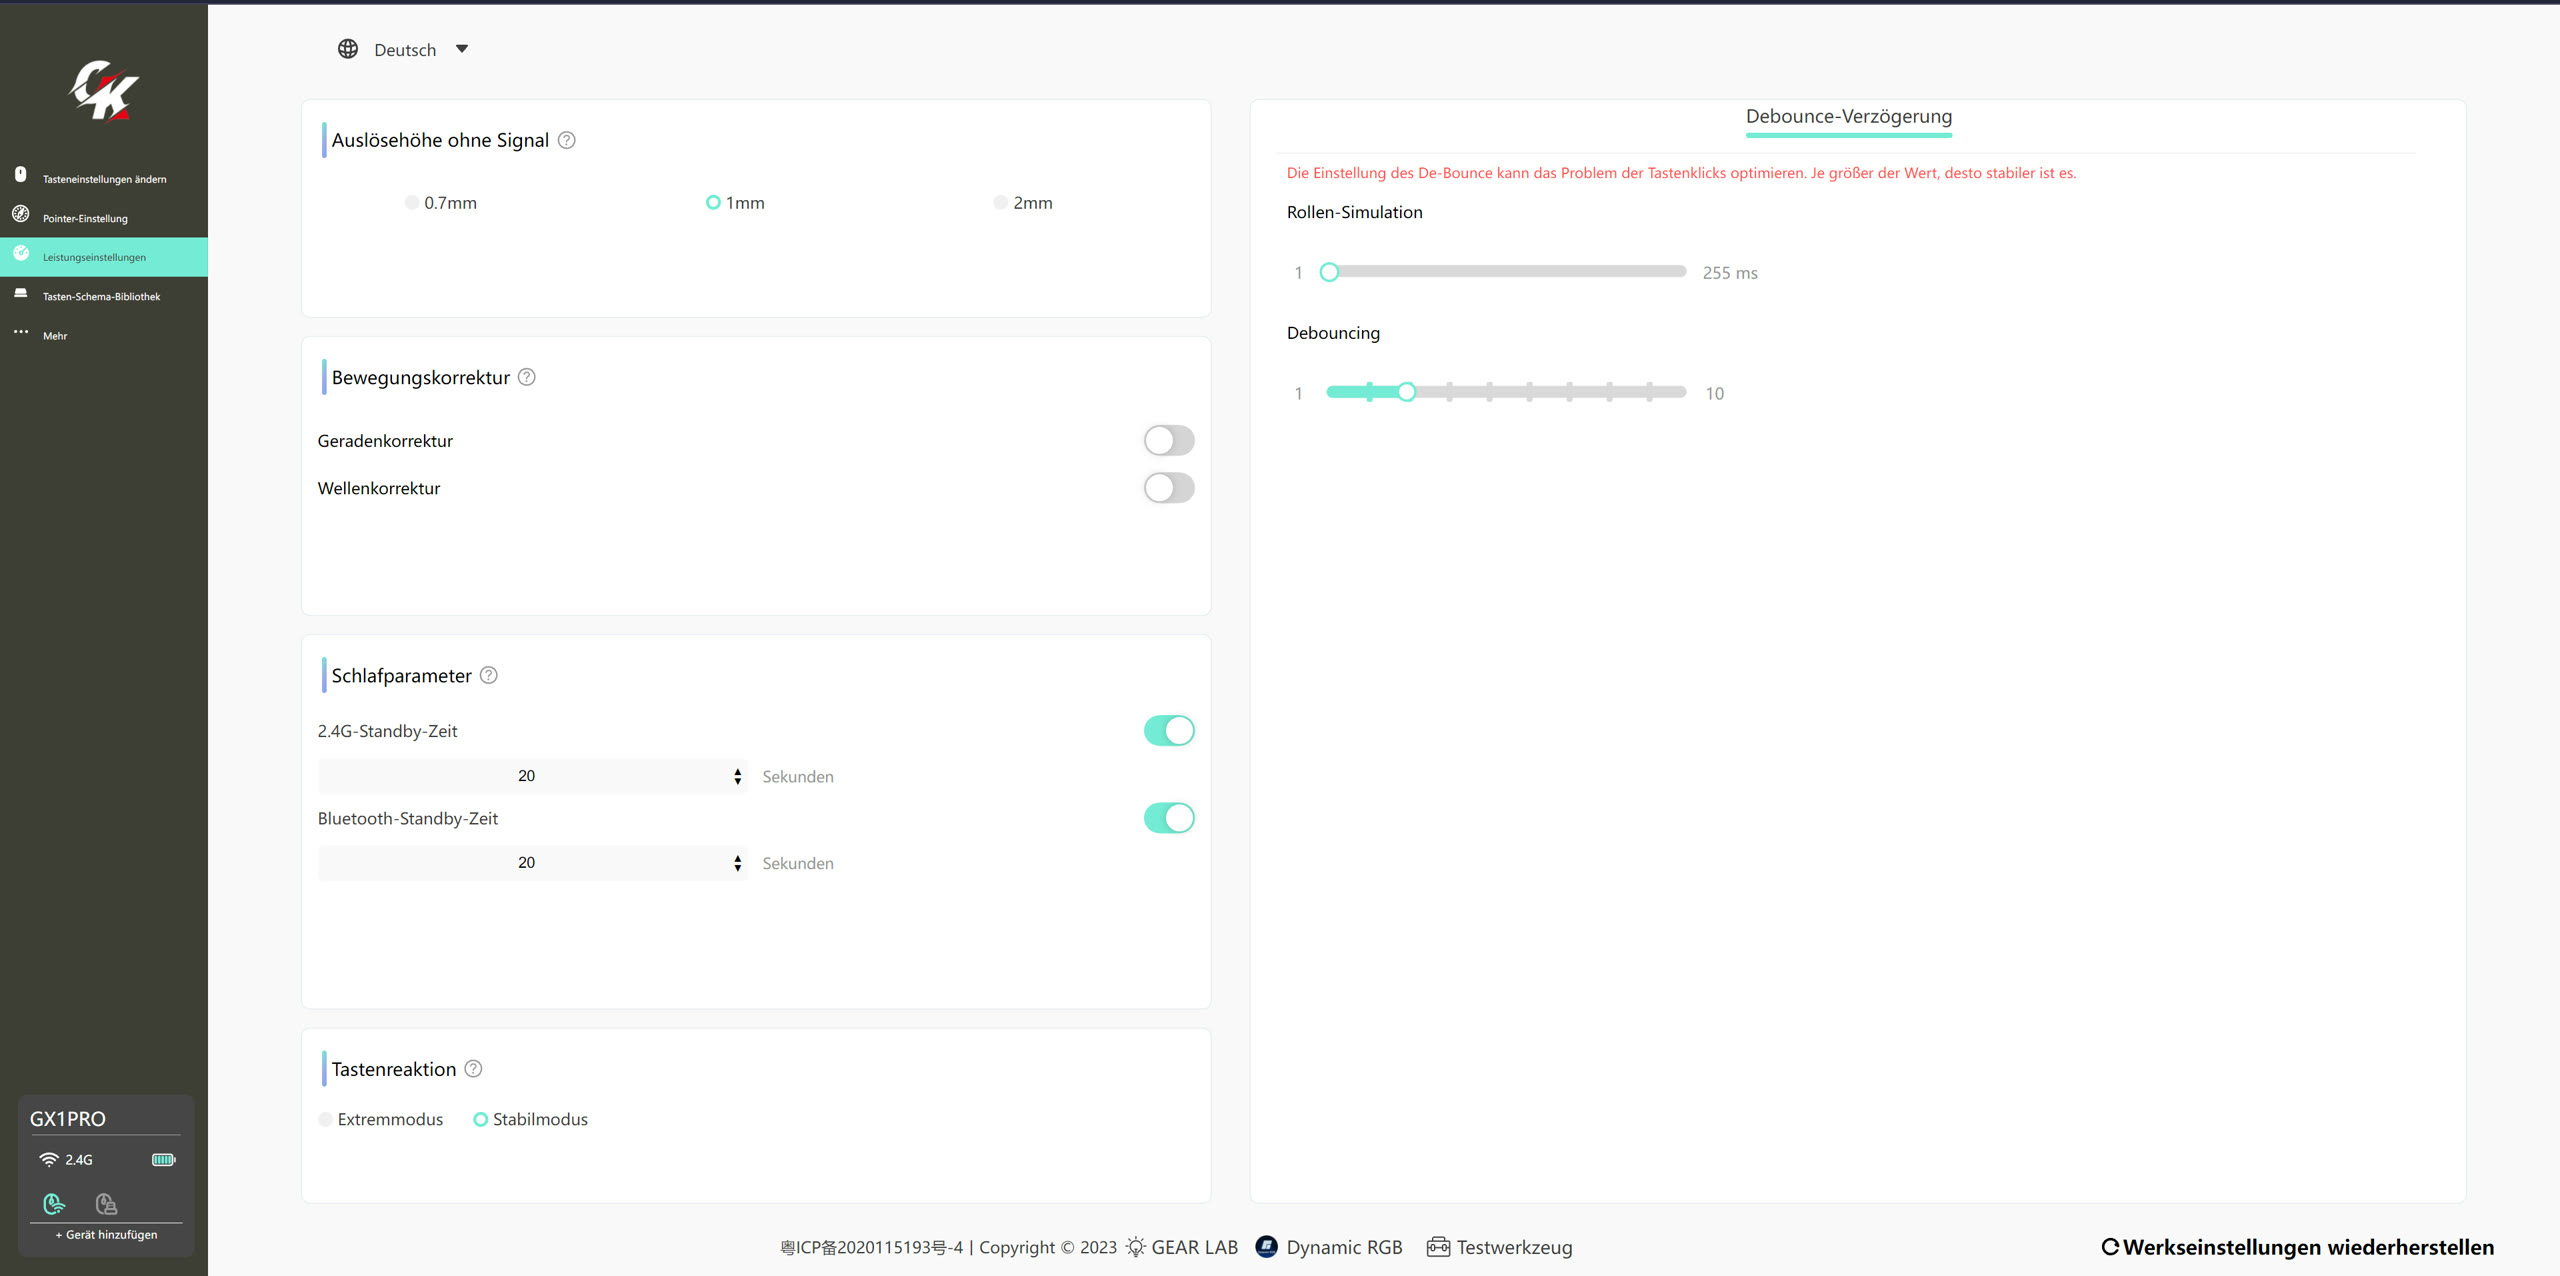The width and height of the screenshot is (2560, 1276).
Task: Open help icon next to Schlafparameter
Action: (489, 675)
